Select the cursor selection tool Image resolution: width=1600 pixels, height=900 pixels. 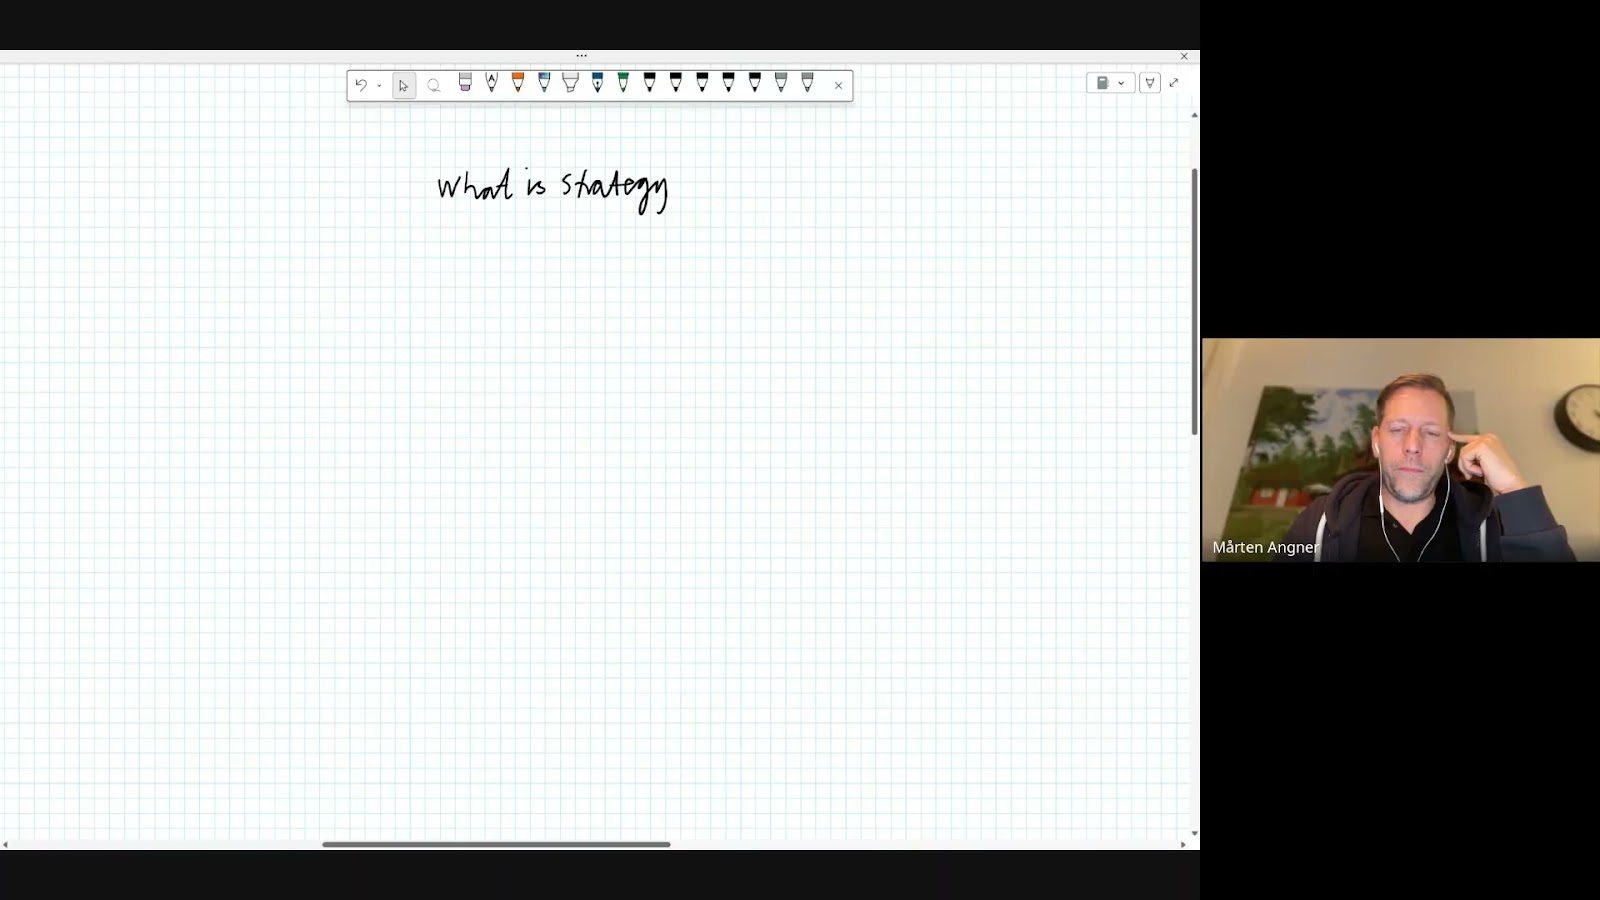click(x=403, y=85)
